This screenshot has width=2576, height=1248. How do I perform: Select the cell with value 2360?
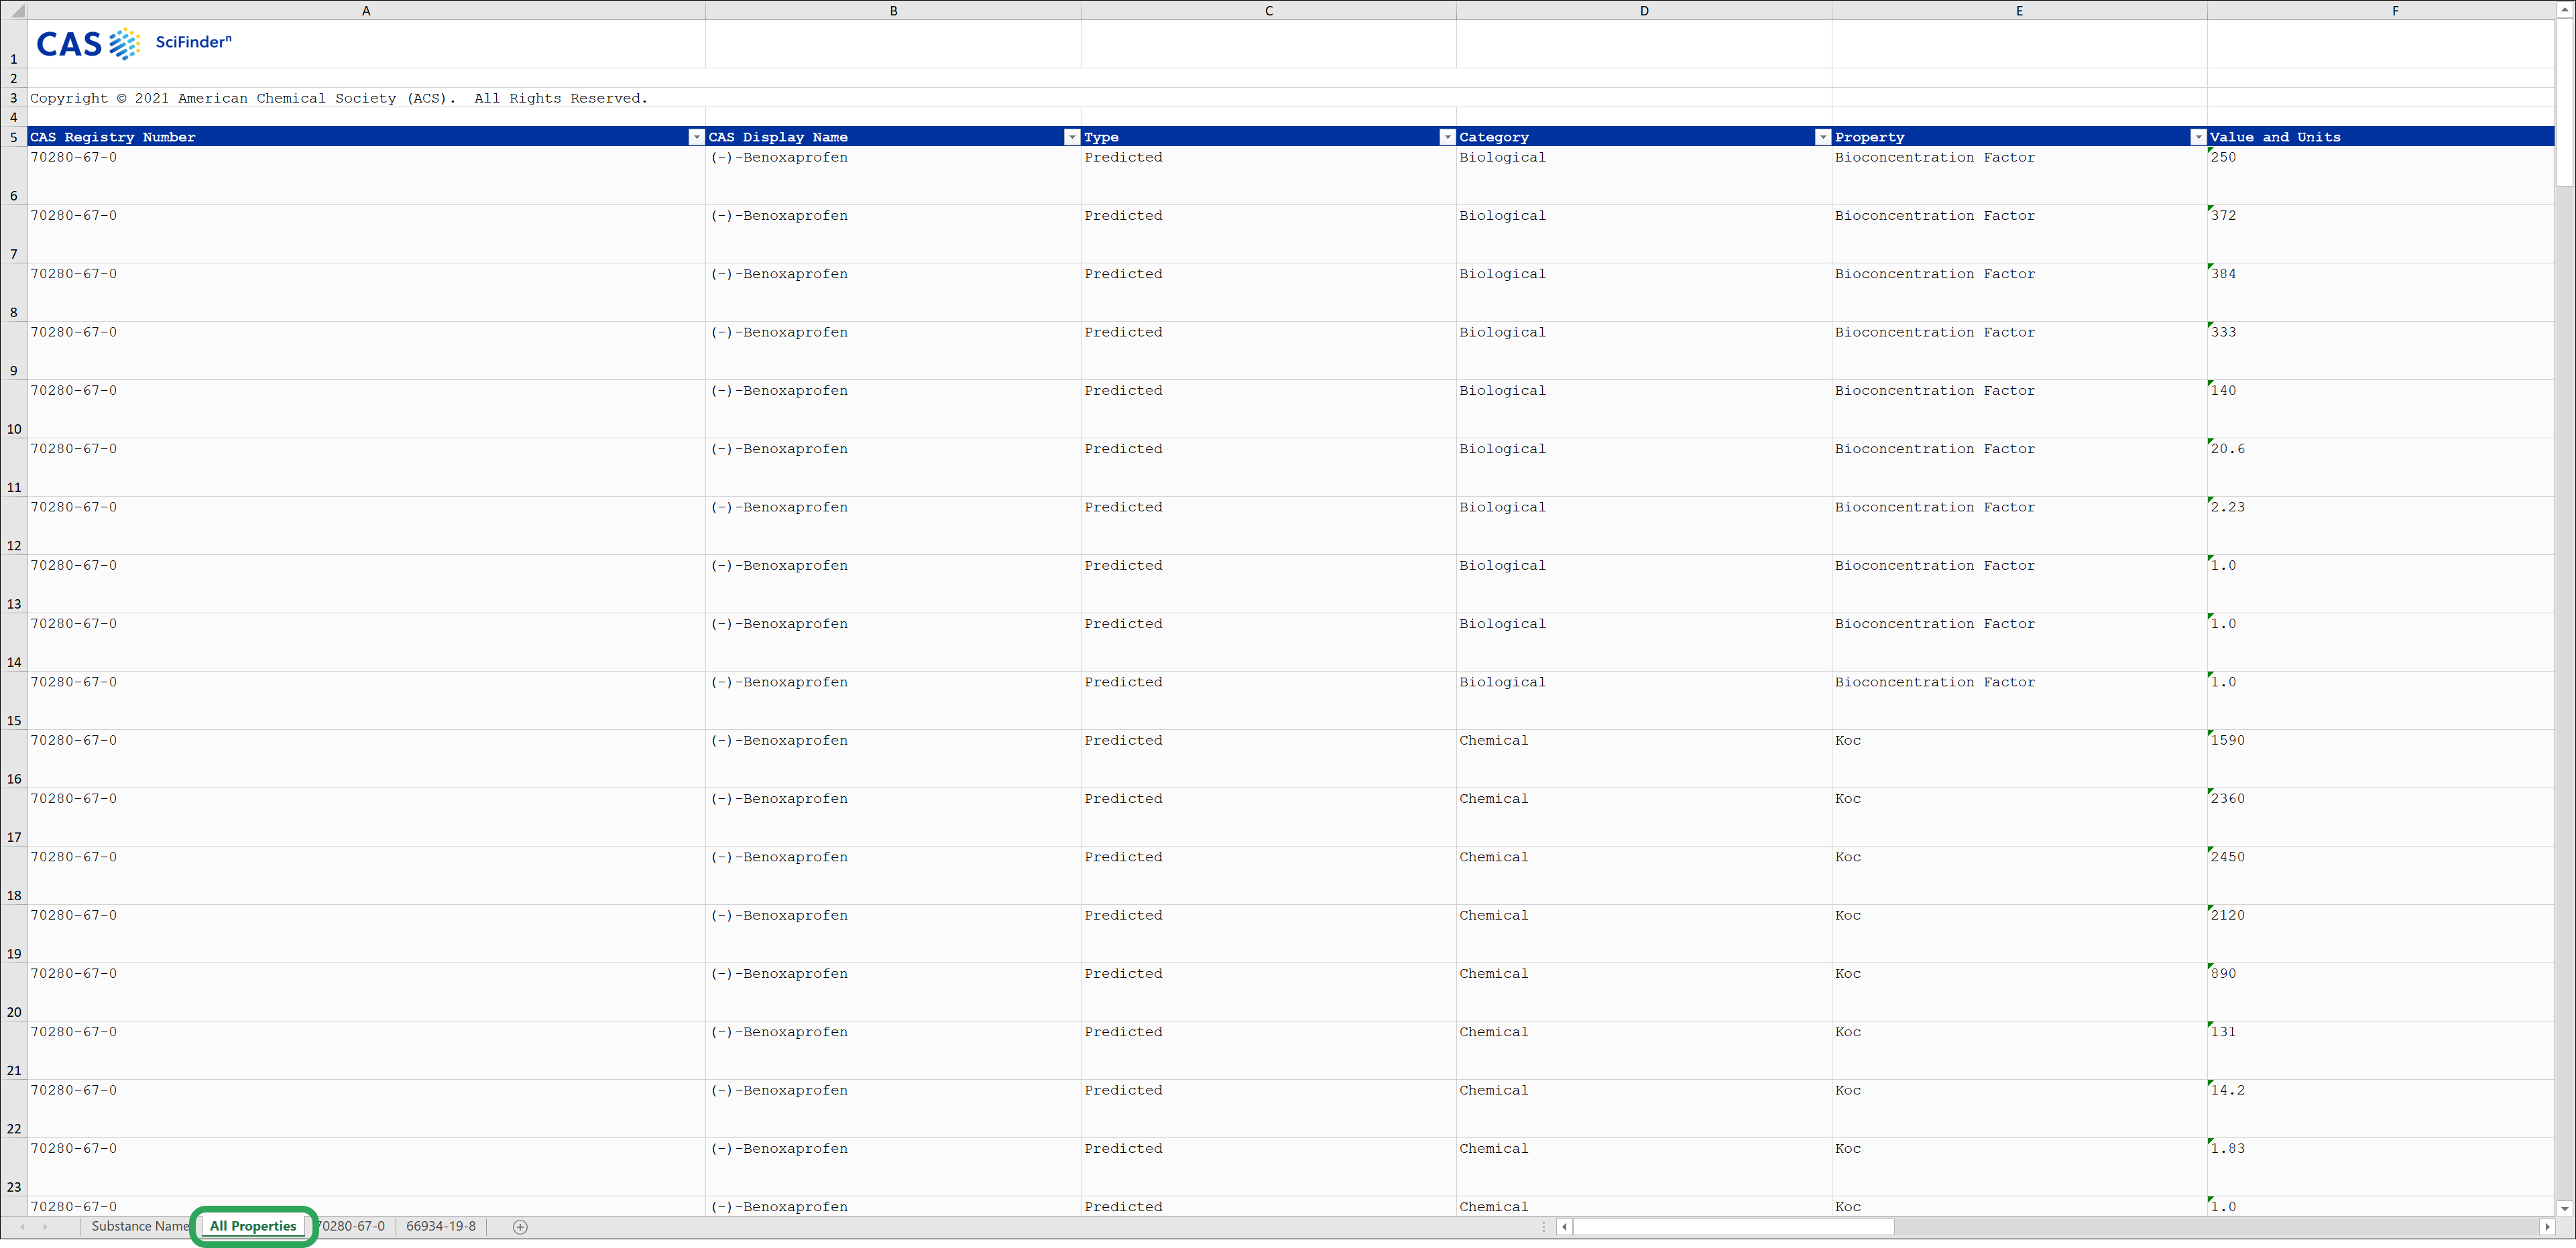tap(2381, 817)
